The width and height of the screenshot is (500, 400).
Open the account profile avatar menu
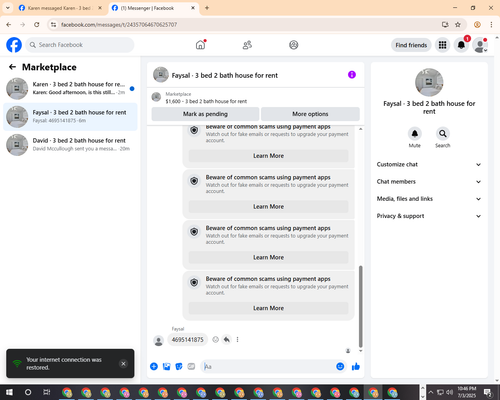480,45
